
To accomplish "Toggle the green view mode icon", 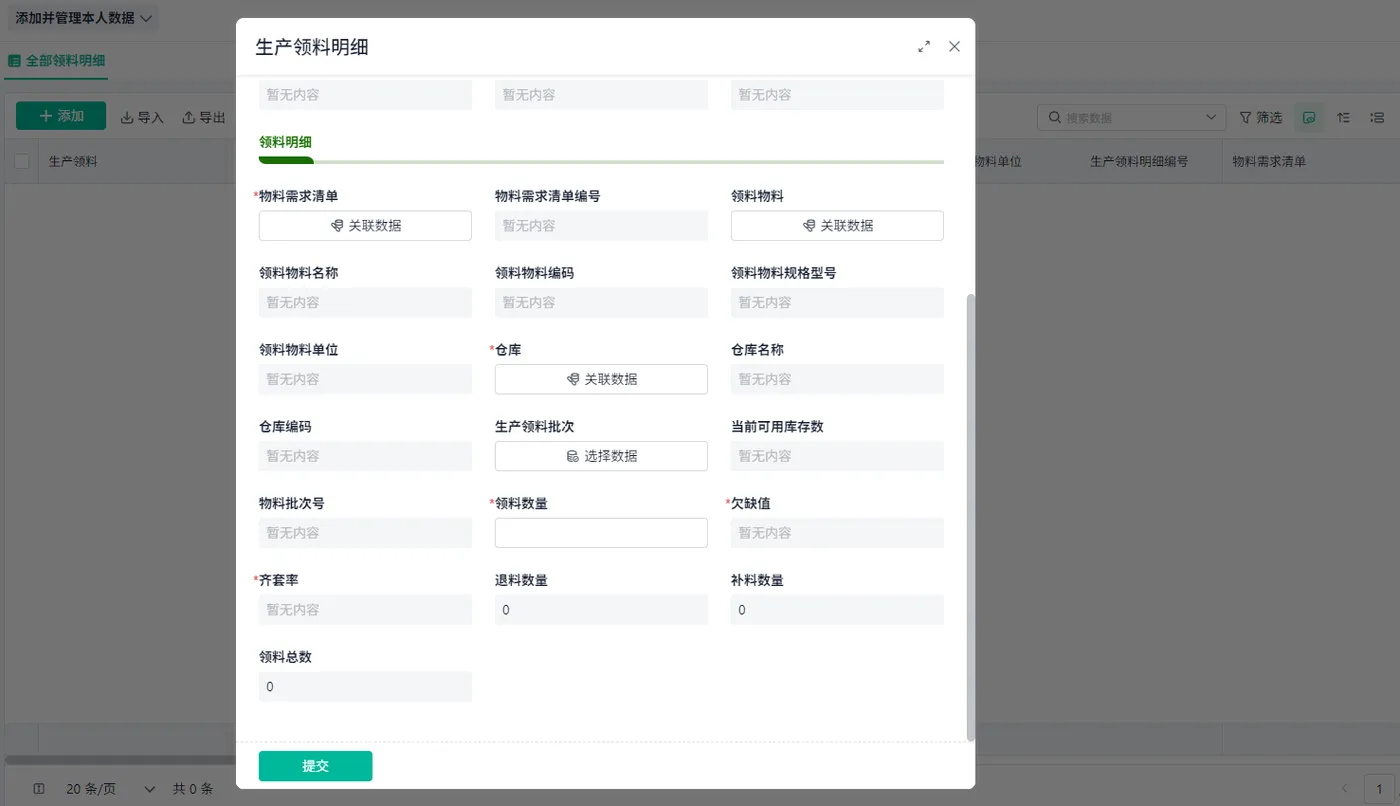I will click(x=1308, y=118).
